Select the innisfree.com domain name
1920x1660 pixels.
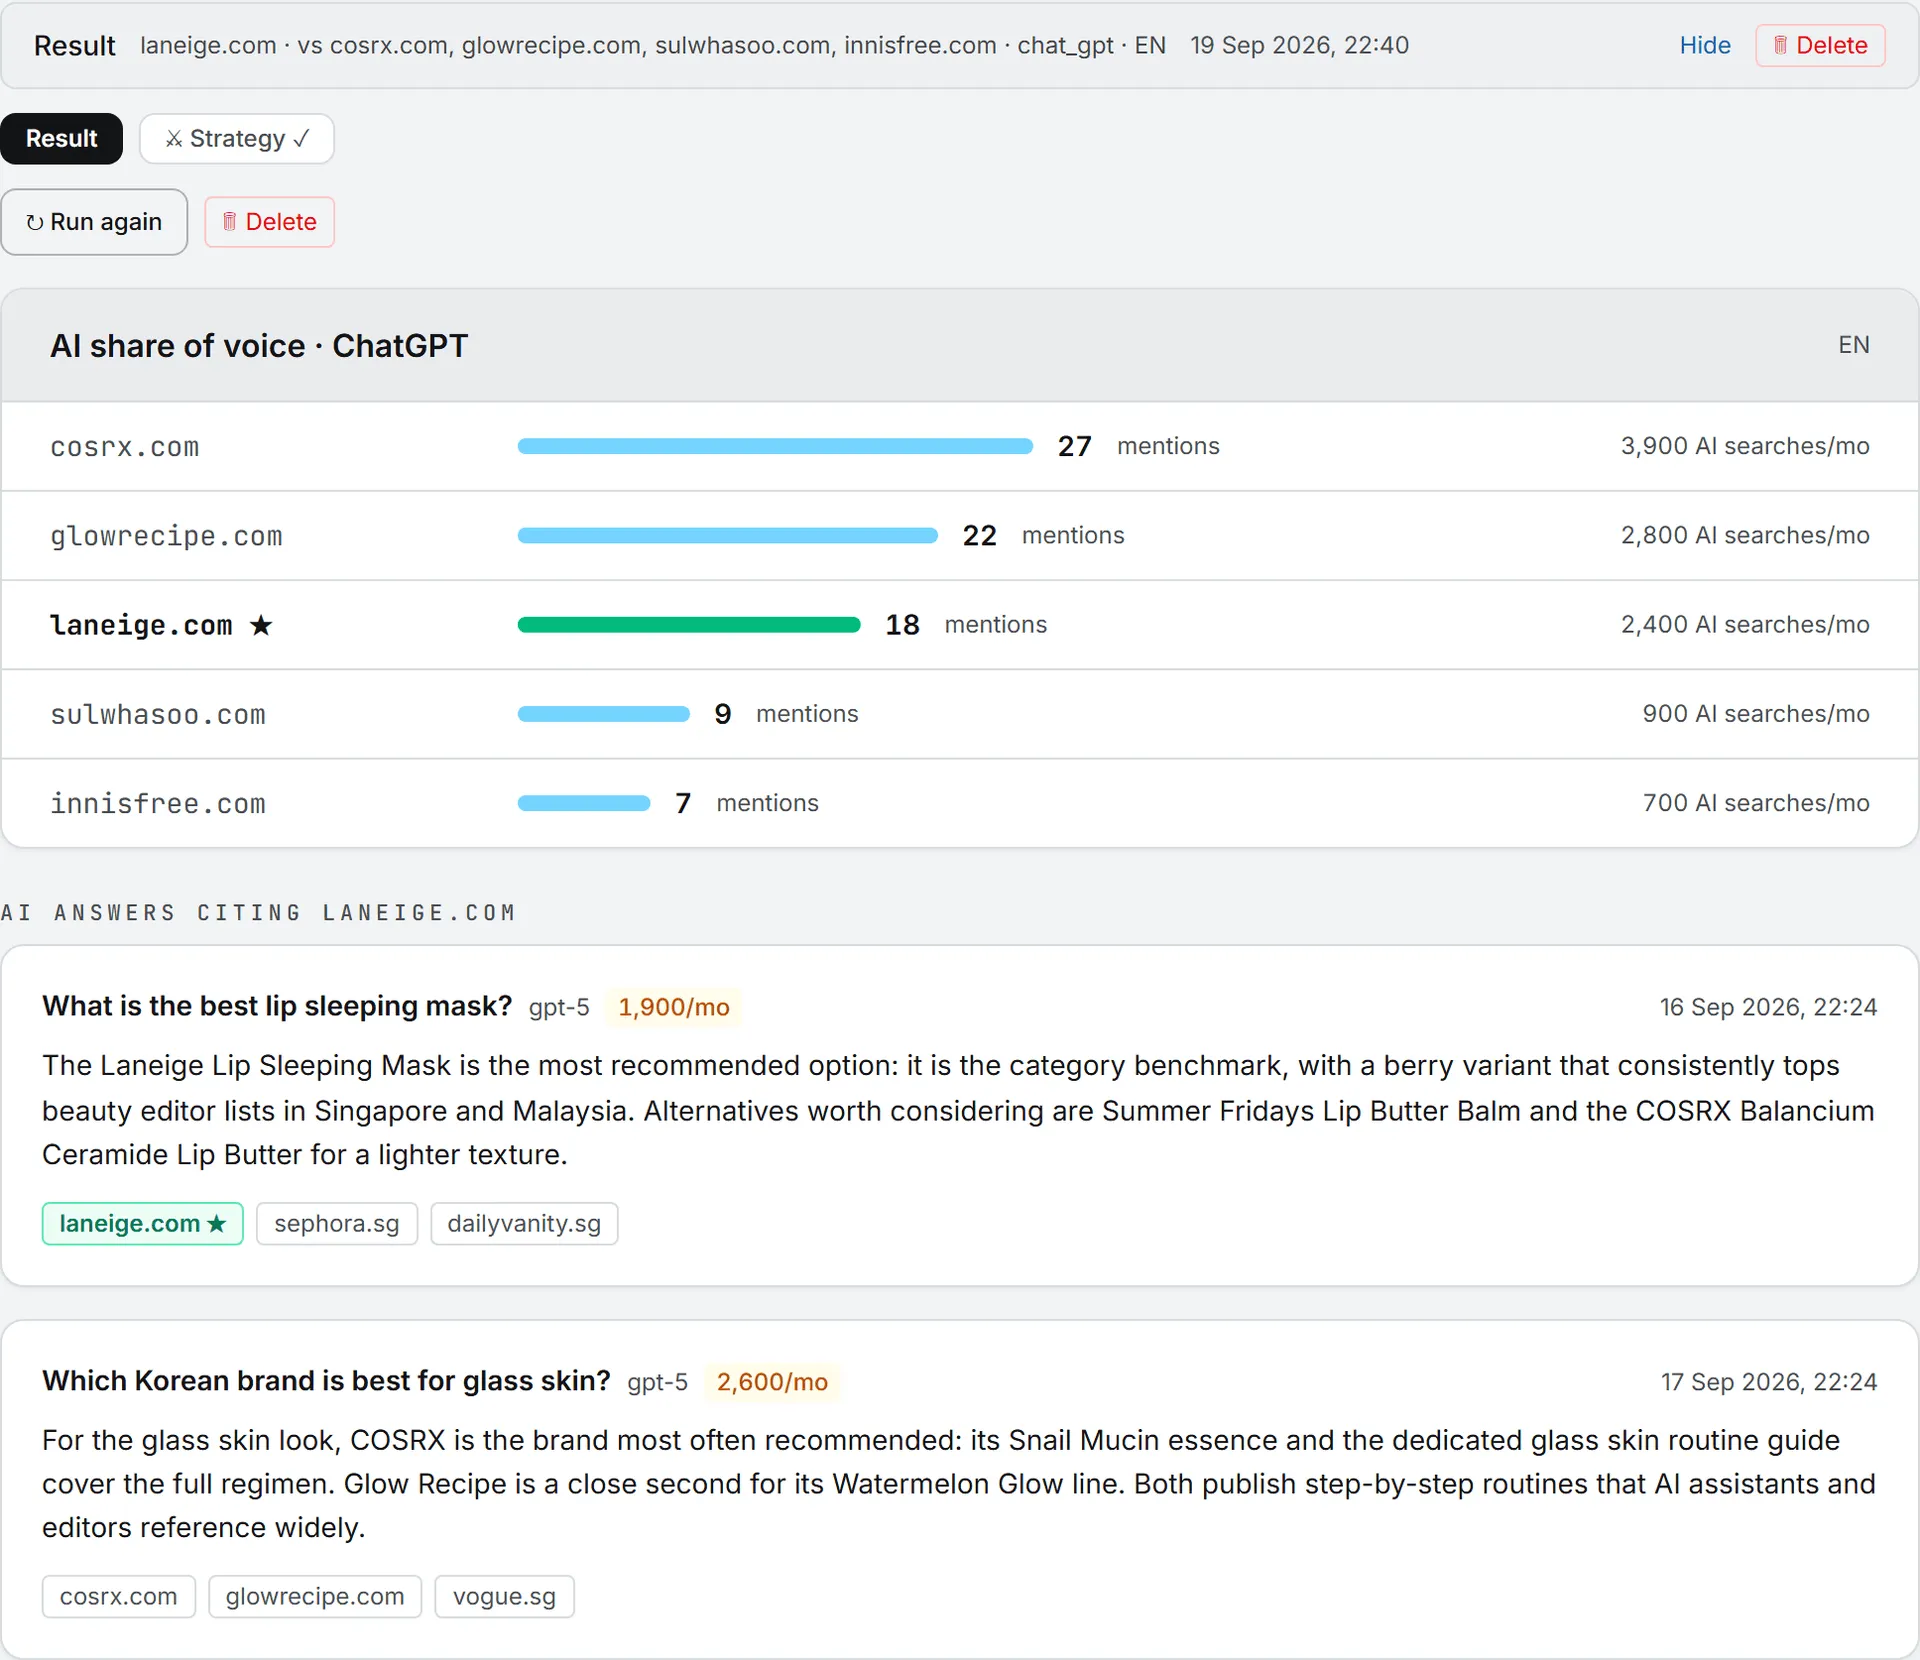click(x=158, y=804)
